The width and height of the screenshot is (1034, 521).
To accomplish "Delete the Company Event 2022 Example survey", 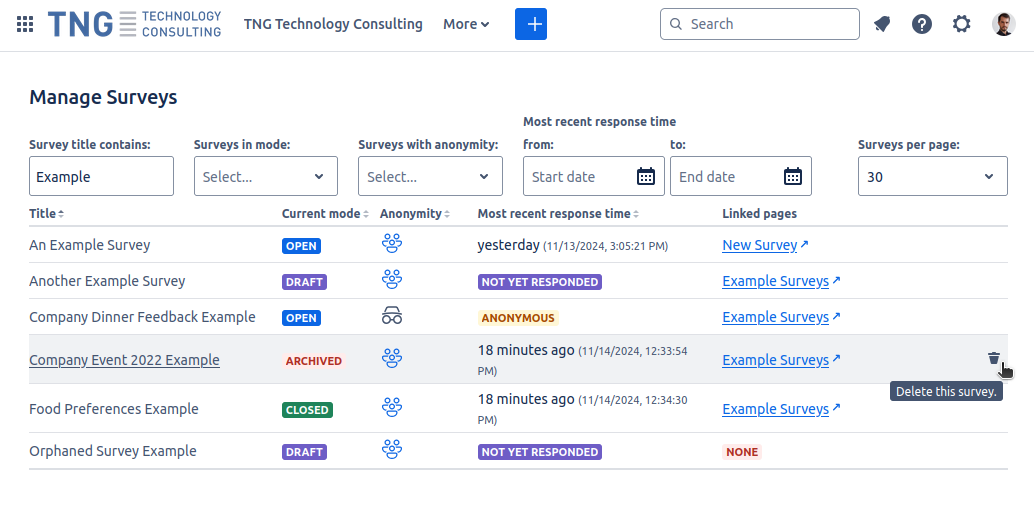I will click(993, 359).
